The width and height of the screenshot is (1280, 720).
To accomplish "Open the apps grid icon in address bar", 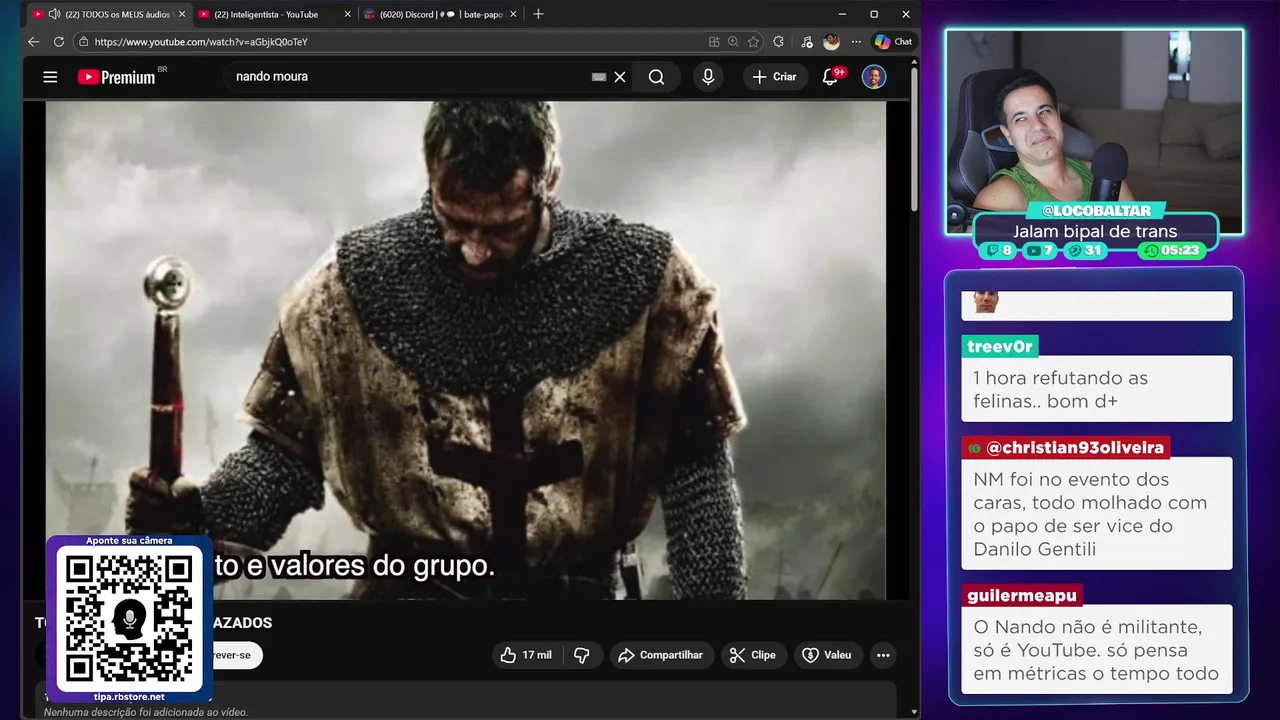I will tap(714, 42).
